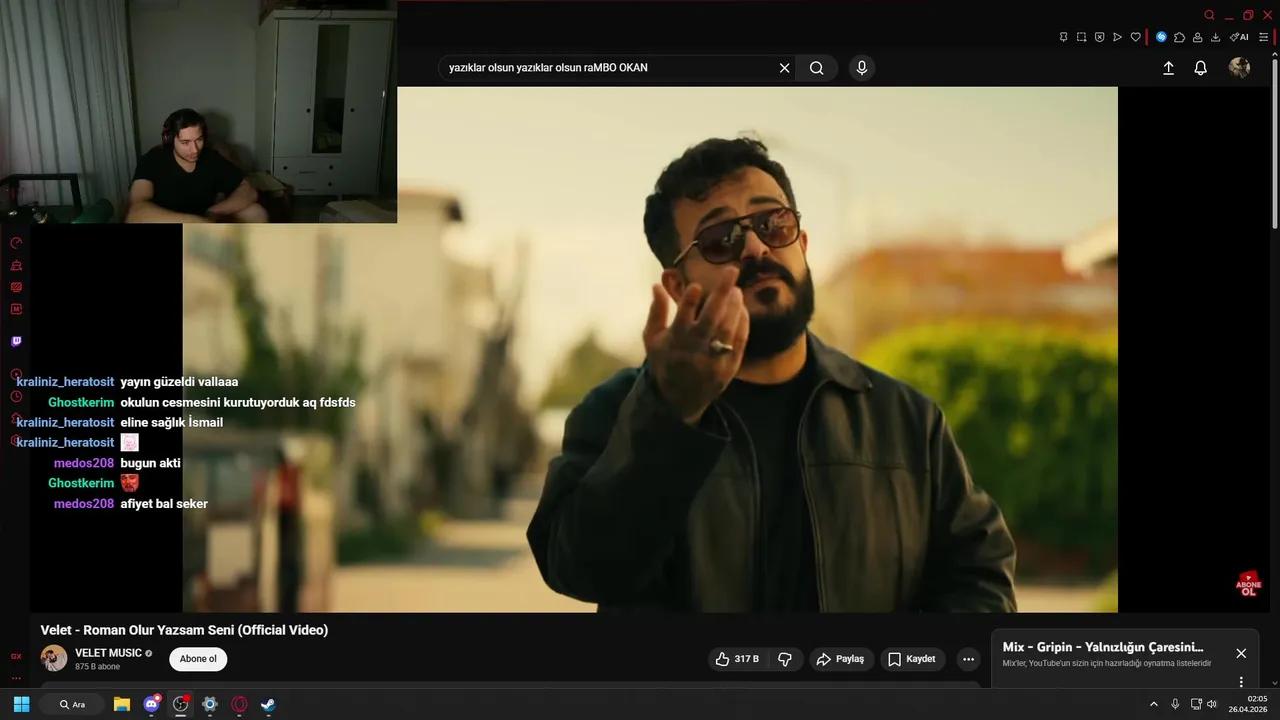Viewport: 1280px width, 720px height.
Task: Click the taskbar microphone tray icon
Action: [1175, 704]
